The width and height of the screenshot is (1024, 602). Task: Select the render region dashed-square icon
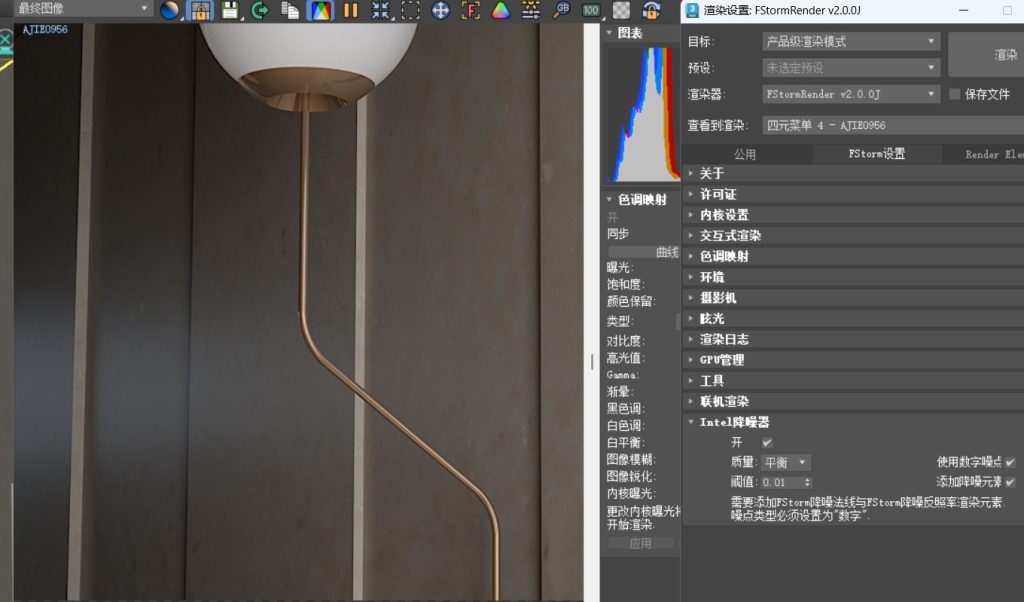tap(410, 10)
